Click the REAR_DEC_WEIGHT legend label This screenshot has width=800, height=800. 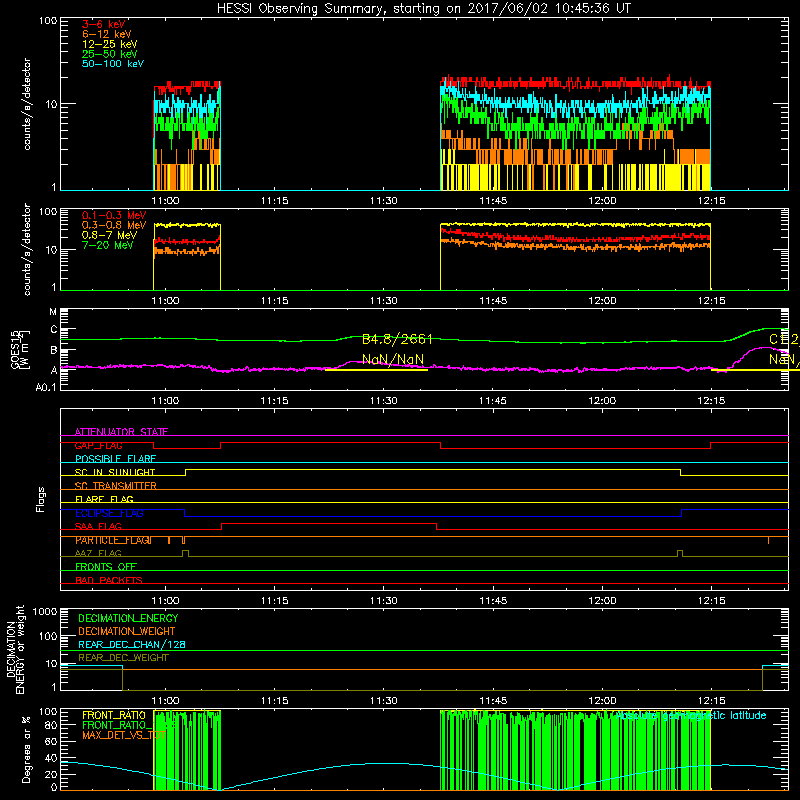click(x=123, y=658)
